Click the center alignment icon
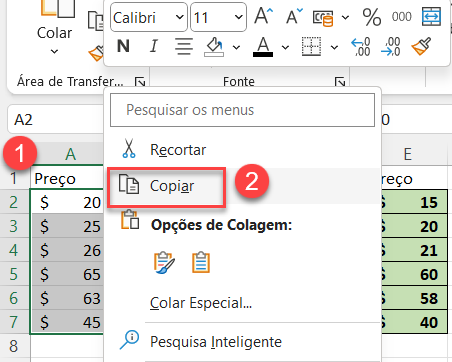The width and height of the screenshot is (452, 362). [184, 46]
